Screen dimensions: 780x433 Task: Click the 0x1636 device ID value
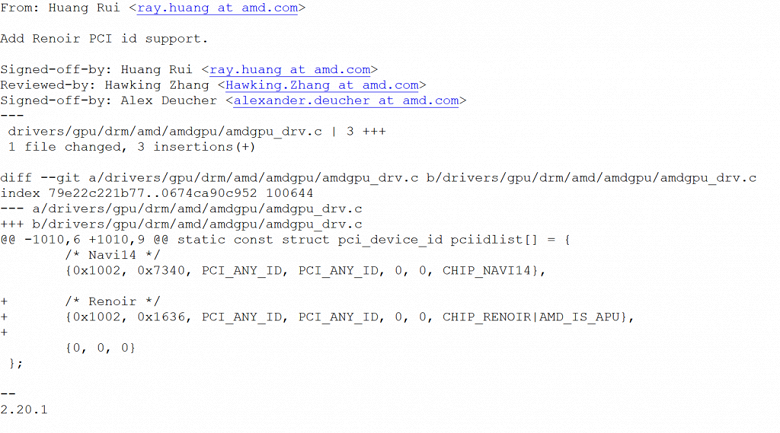pyautogui.click(x=161, y=317)
